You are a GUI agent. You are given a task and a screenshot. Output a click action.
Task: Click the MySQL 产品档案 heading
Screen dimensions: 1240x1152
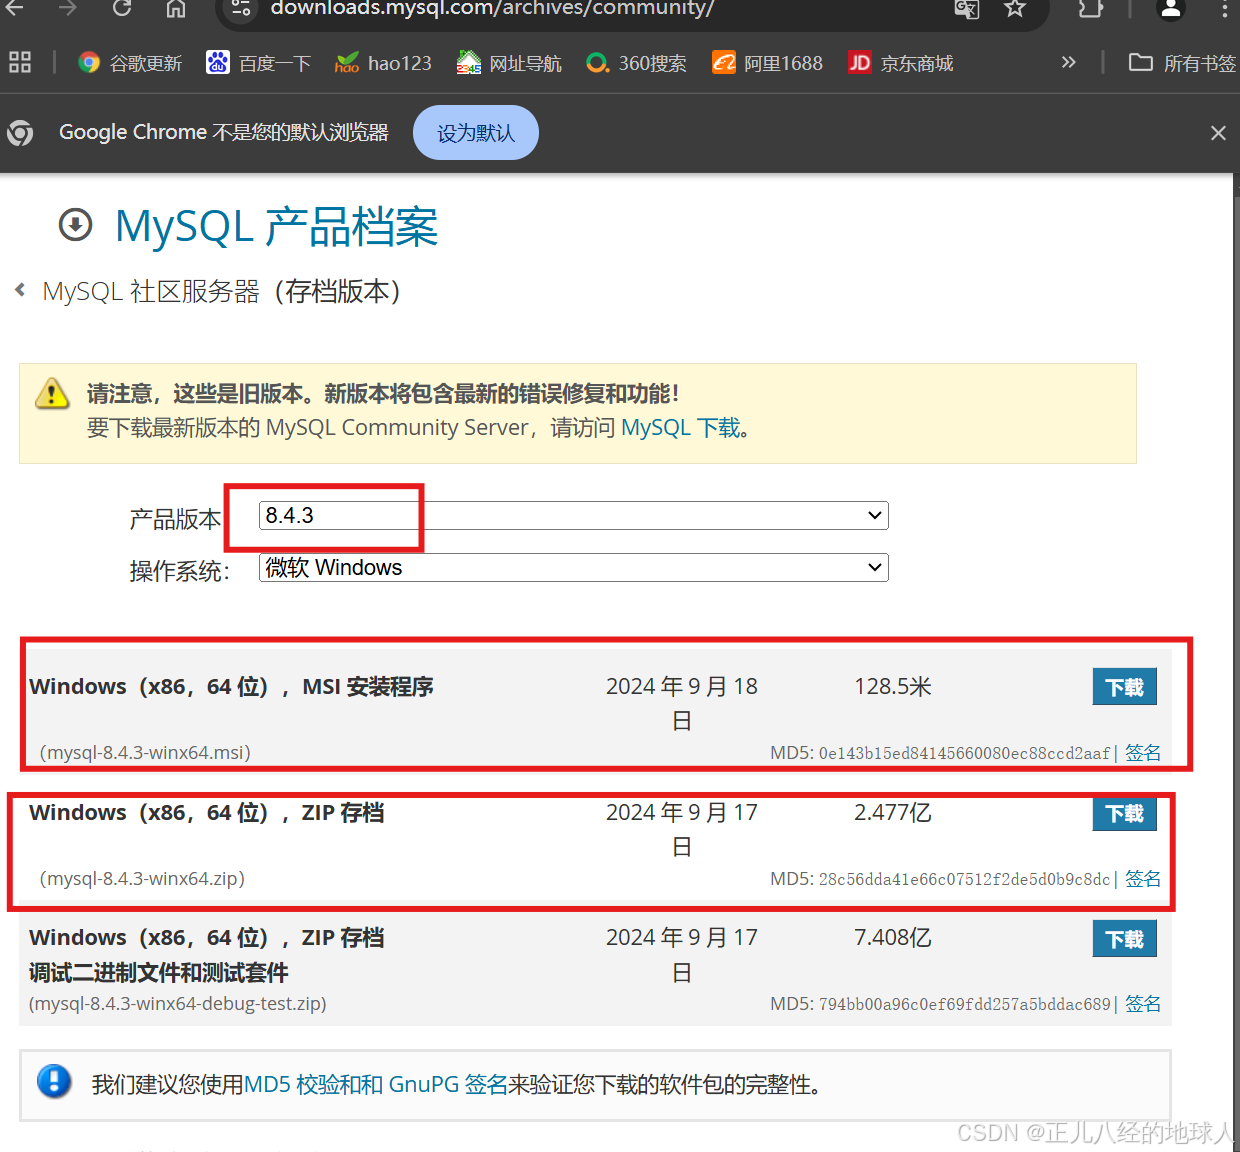(277, 226)
